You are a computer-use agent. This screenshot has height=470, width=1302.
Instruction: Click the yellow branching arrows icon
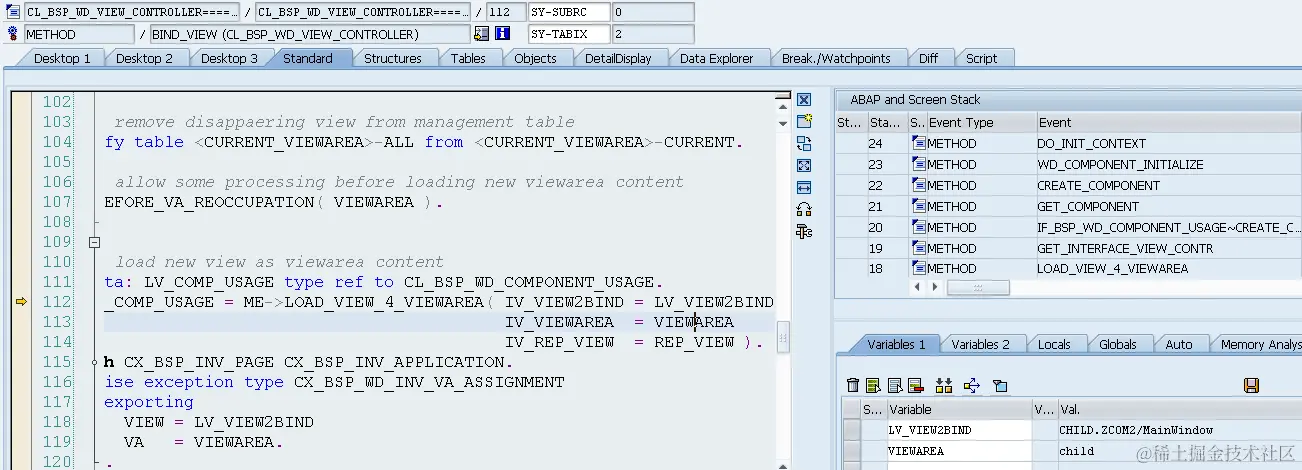click(971, 385)
